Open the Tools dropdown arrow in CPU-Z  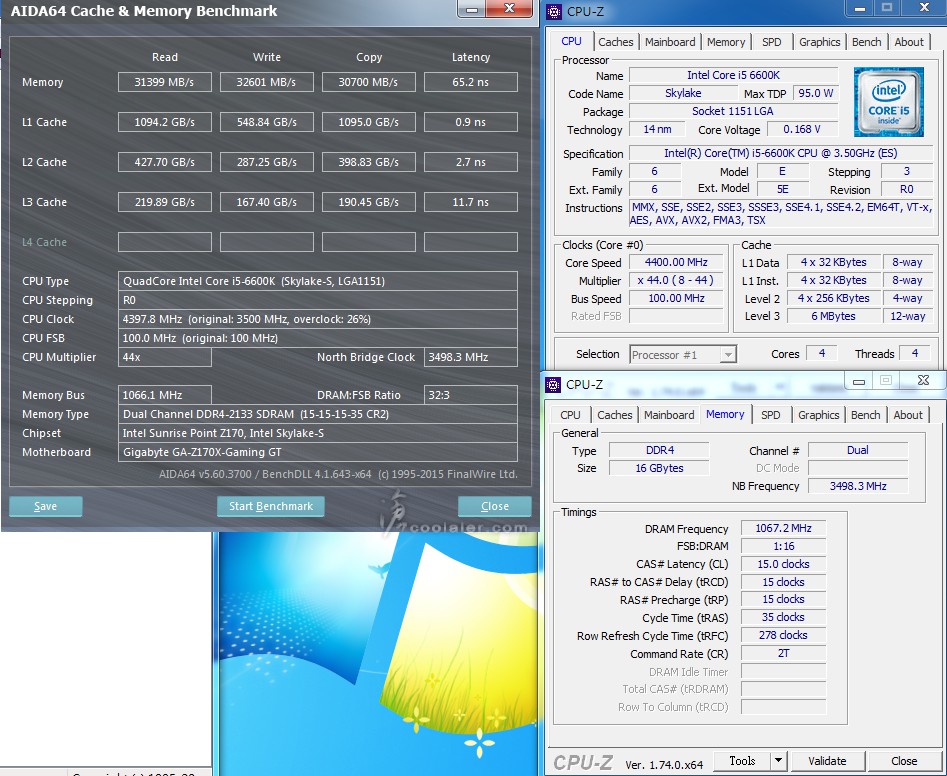[778, 761]
